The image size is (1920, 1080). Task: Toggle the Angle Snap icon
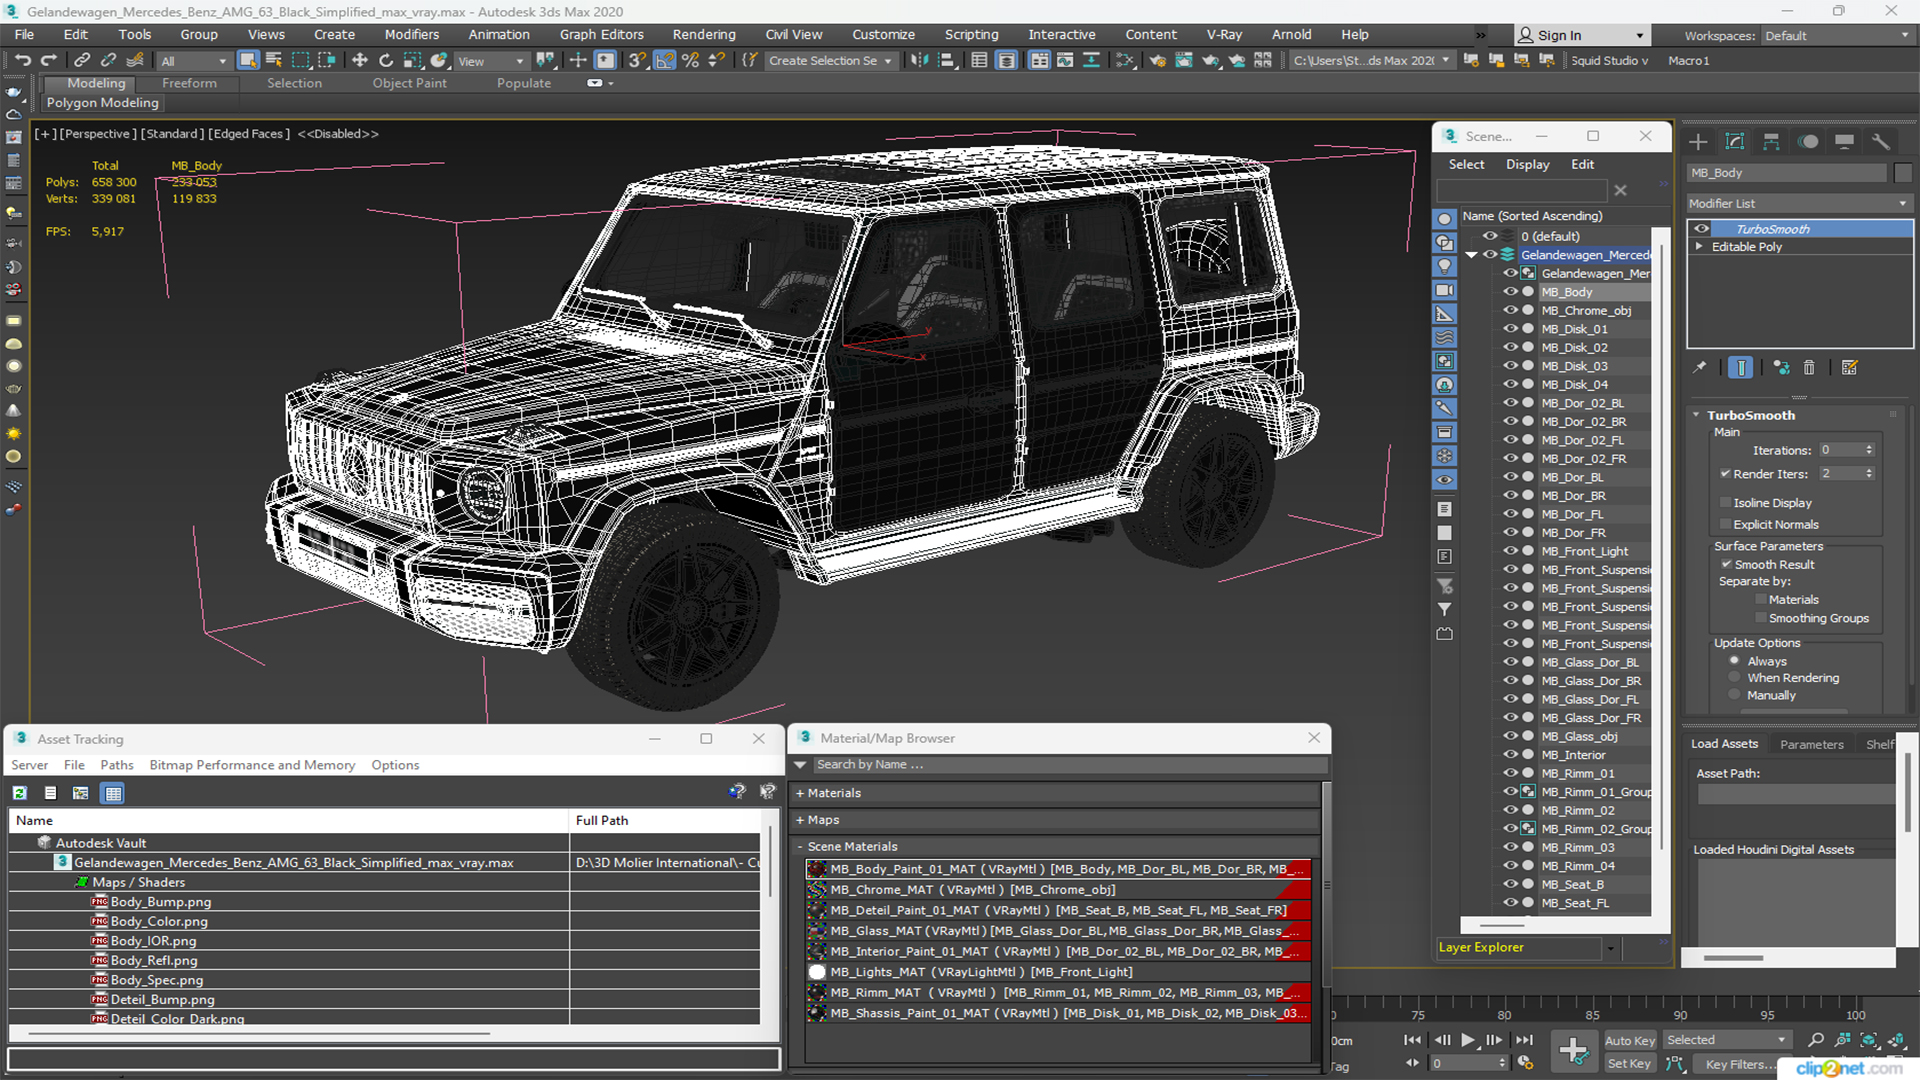click(664, 61)
